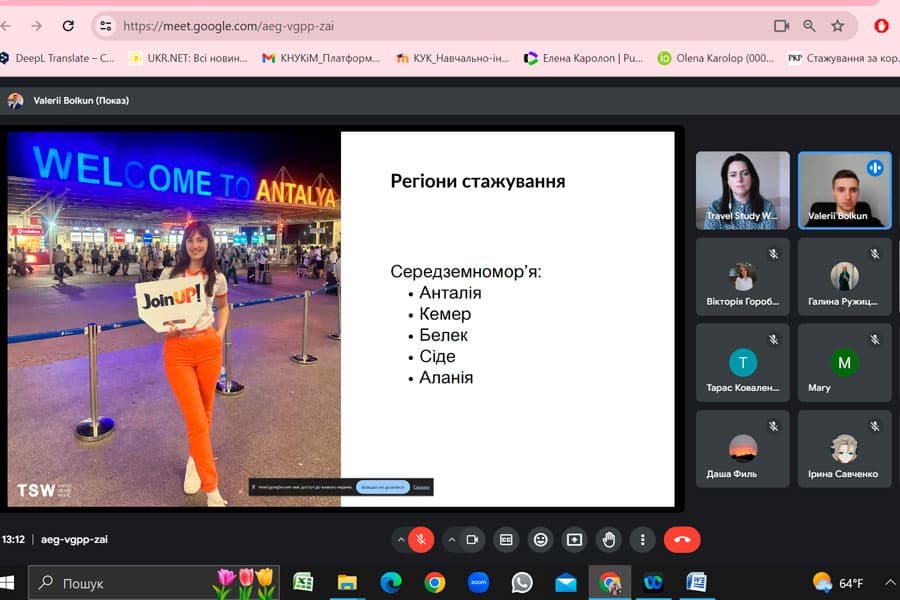Click the blue stop sharing button in the notification
The width and height of the screenshot is (900, 600).
(382, 487)
